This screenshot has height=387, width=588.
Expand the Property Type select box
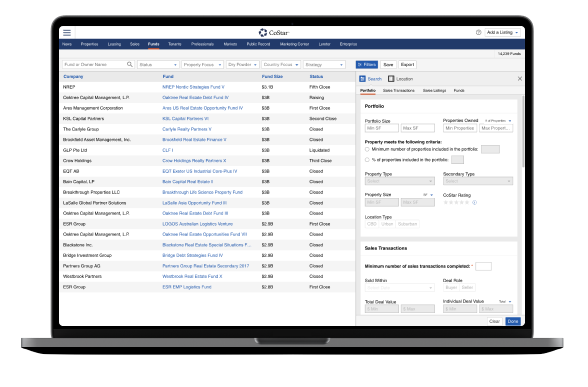tap(400, 181)
